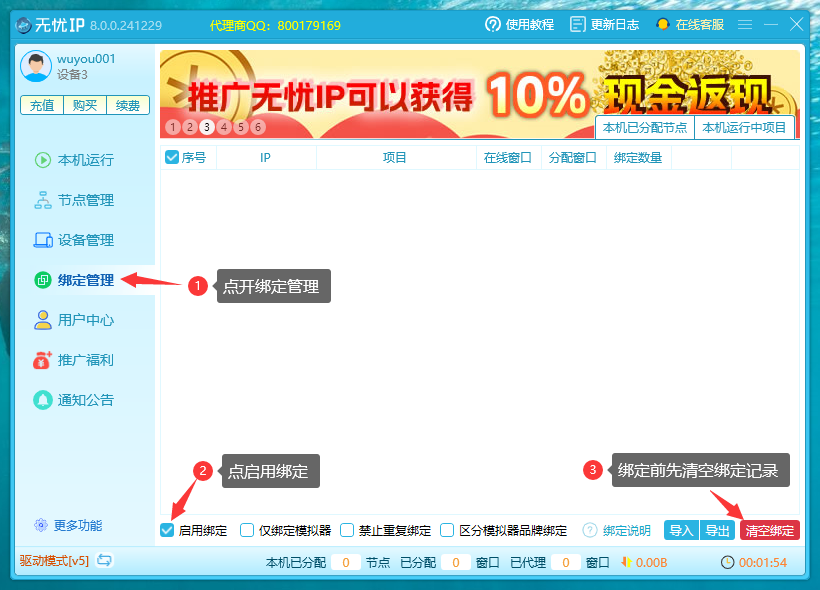This screenshot has width=820, height=590.
Task: Sort by the 分配窗口 column header
Action: [x=573, y=157]
